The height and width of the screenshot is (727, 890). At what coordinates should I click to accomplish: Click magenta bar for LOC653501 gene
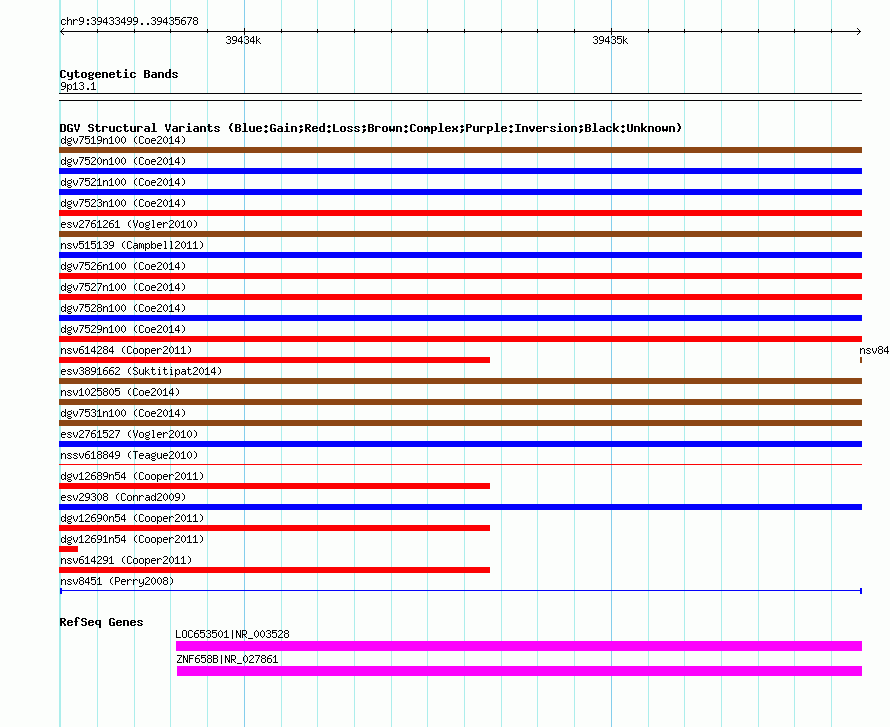tap(519, 646)
